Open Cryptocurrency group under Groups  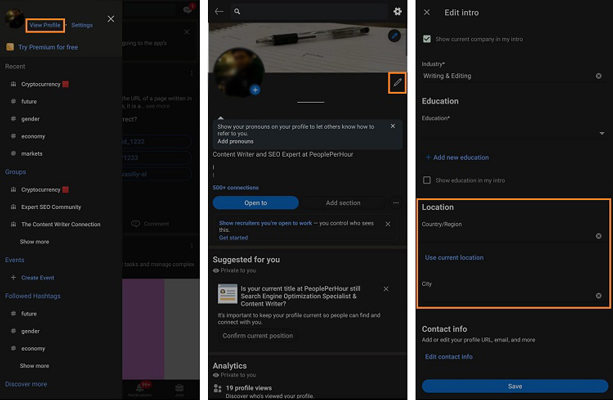tap(41, 190)
